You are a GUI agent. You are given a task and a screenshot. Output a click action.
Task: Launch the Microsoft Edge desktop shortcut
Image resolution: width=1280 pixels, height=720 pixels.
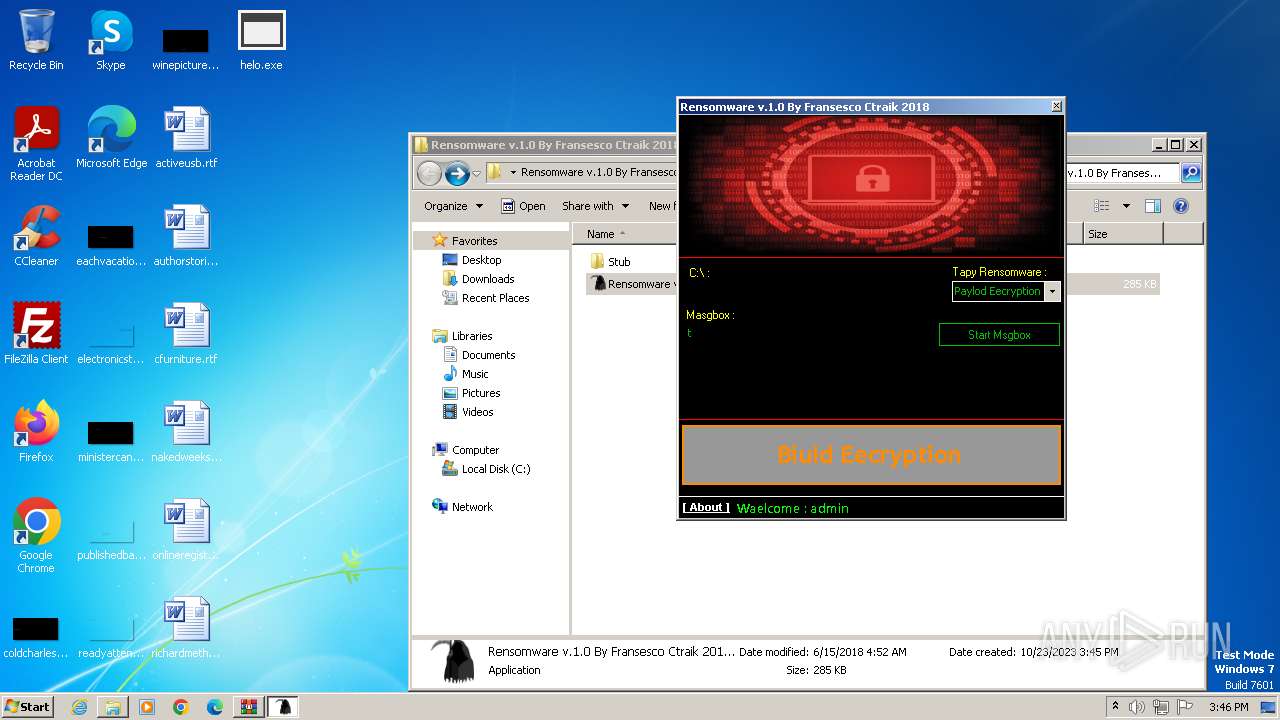pos(111,137)
